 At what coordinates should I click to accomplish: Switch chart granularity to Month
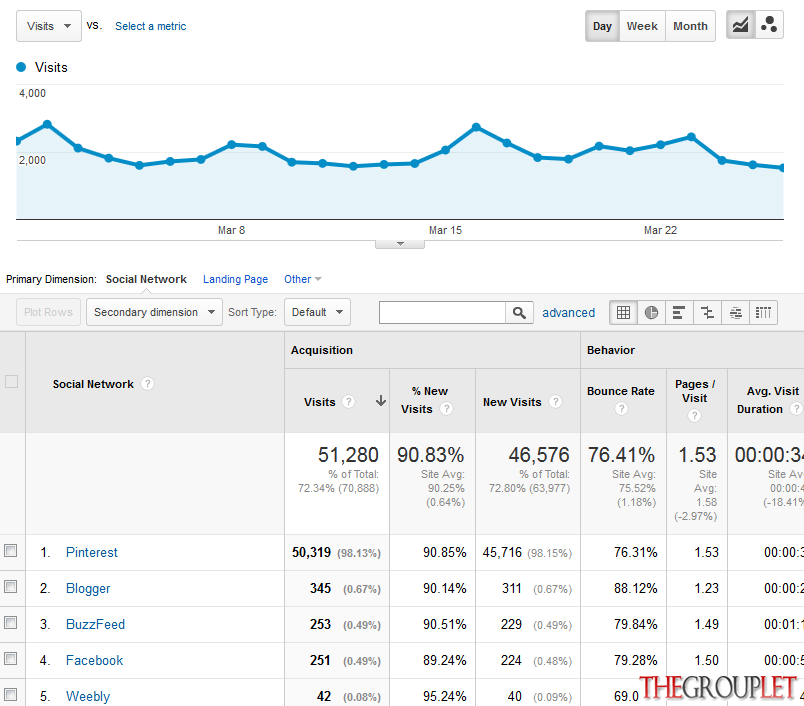pos(690,26)
